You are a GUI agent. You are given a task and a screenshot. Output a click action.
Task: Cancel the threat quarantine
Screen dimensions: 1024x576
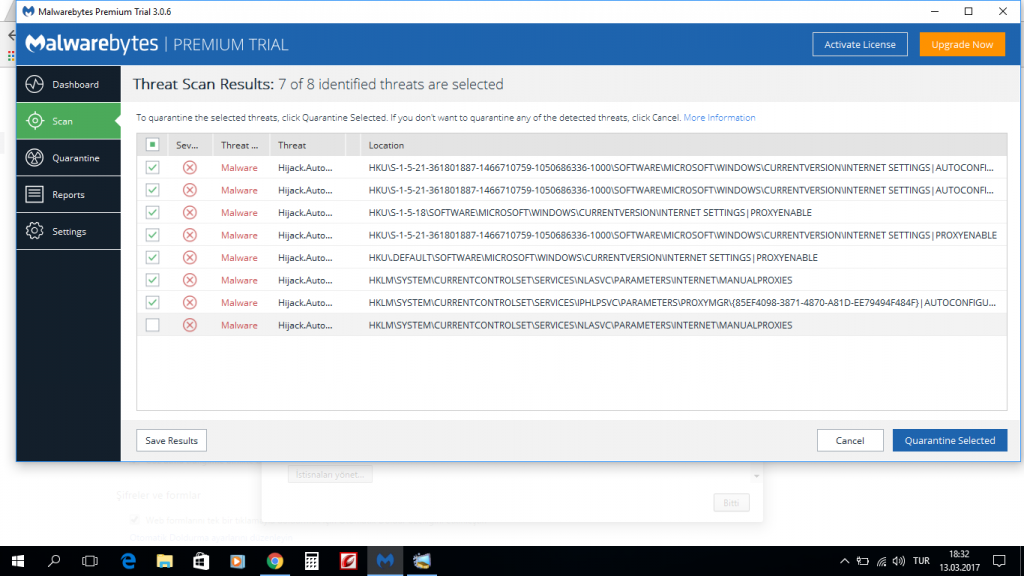850,441
